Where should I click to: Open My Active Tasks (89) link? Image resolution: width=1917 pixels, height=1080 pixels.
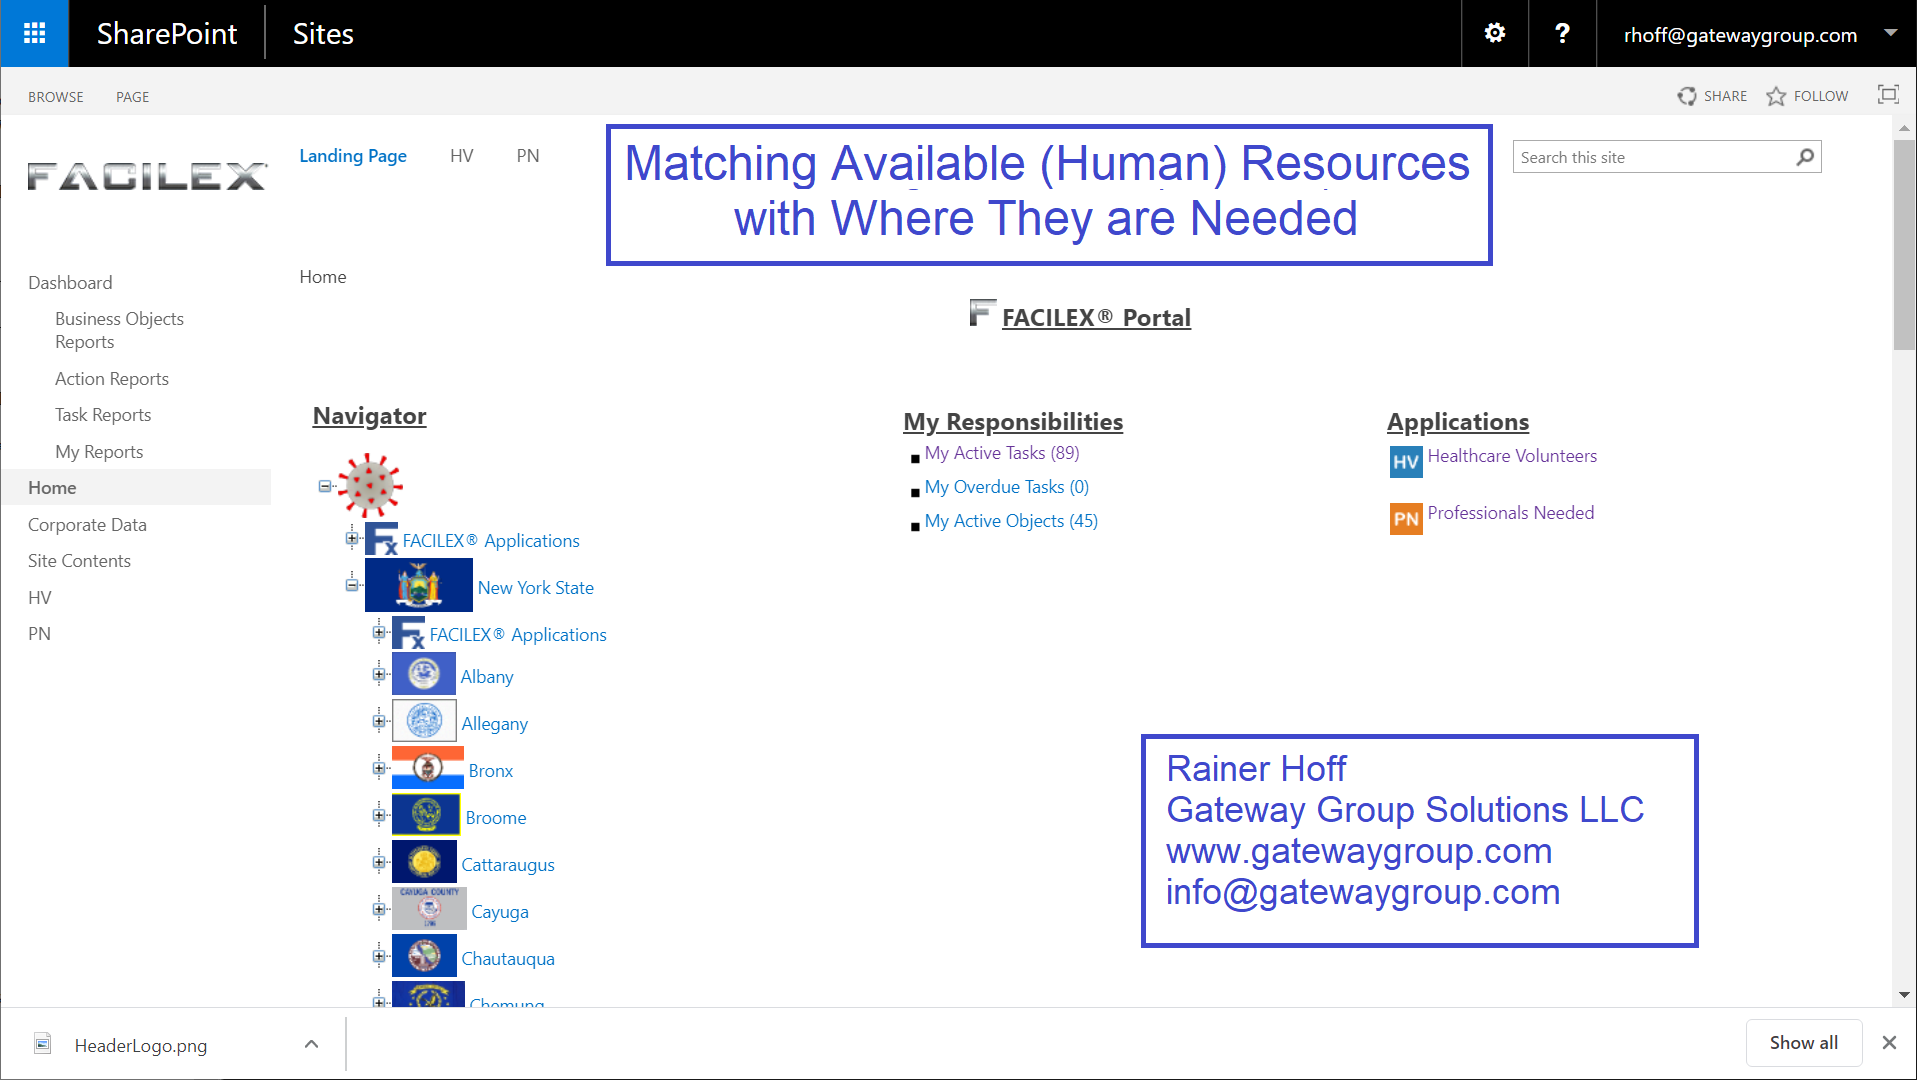(x=1002, y=453)
